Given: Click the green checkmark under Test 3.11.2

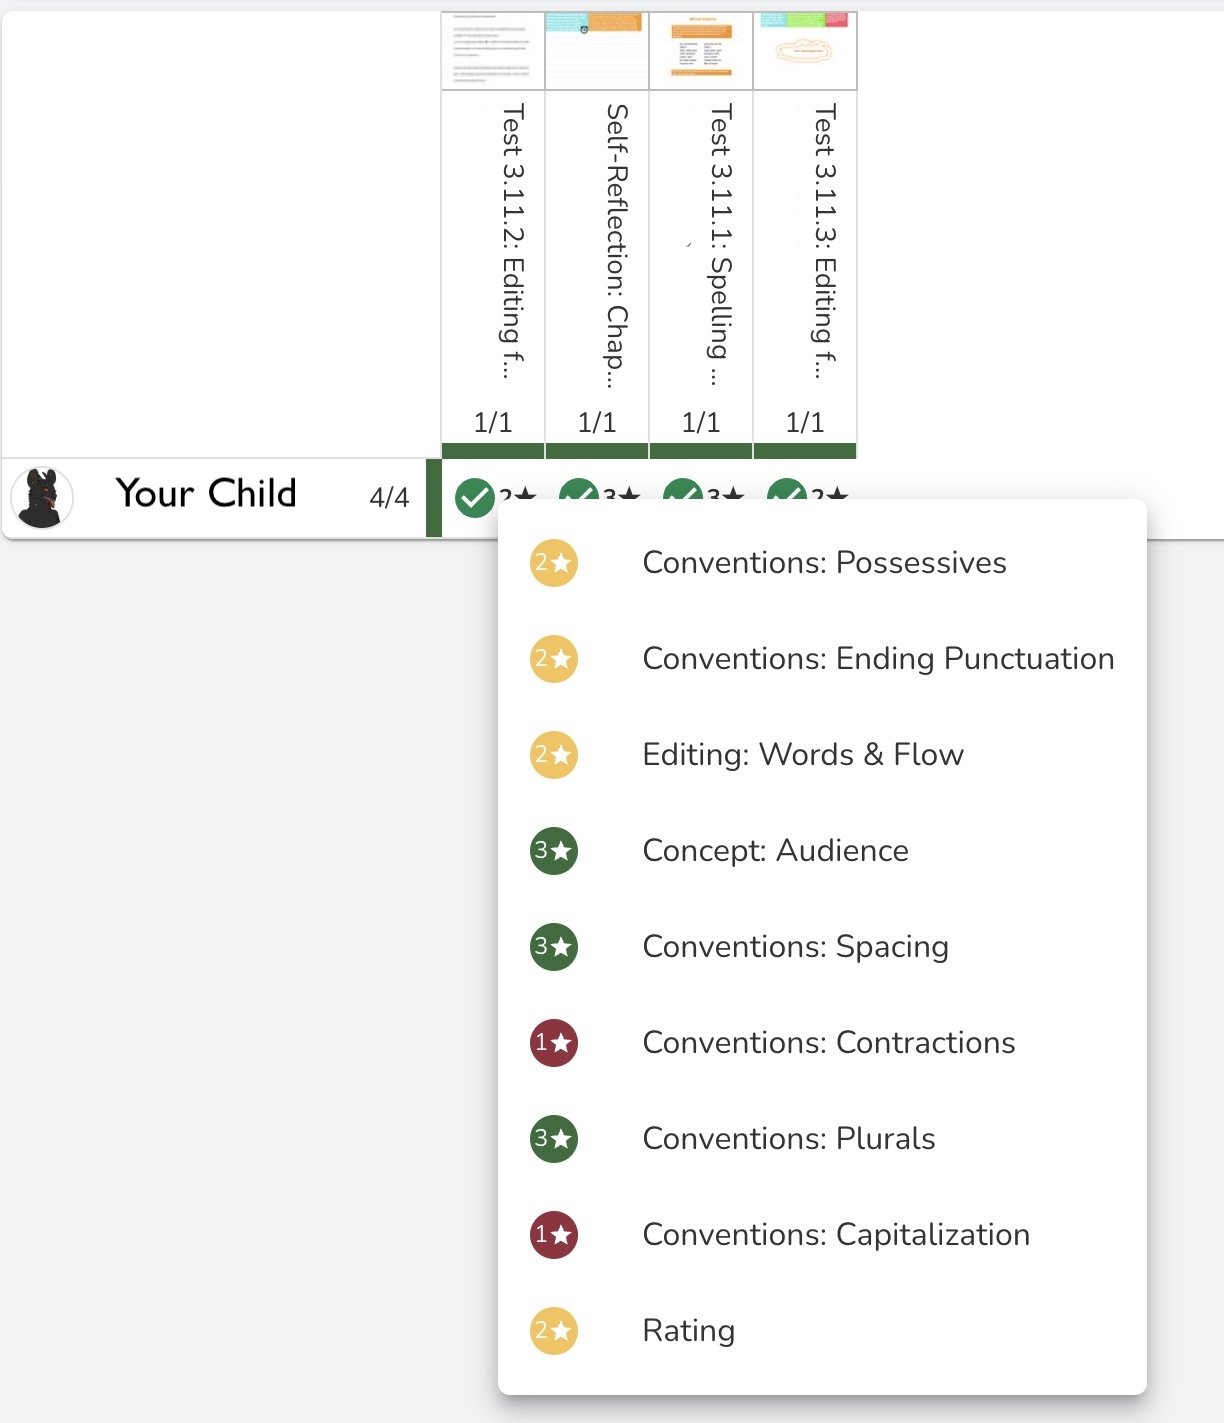Looking at the screenshot, I should (474, 497).
